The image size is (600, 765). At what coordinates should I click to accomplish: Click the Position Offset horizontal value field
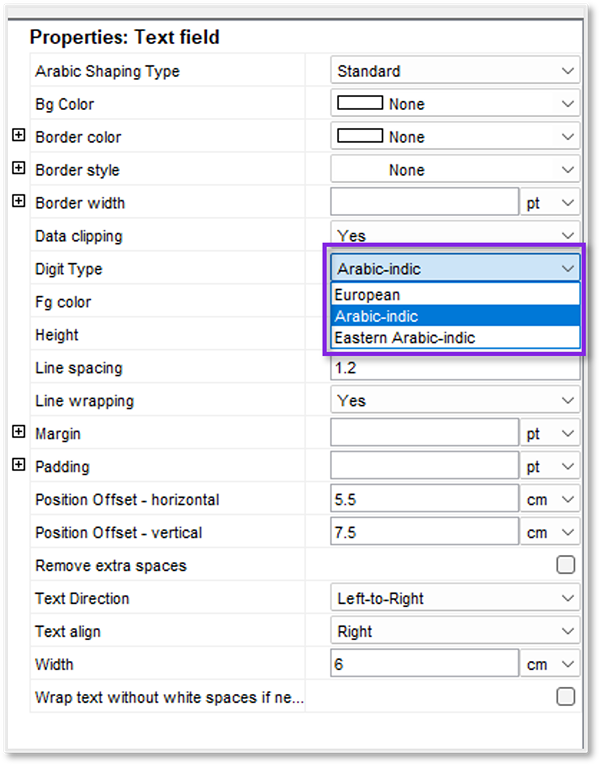(424, 499)
